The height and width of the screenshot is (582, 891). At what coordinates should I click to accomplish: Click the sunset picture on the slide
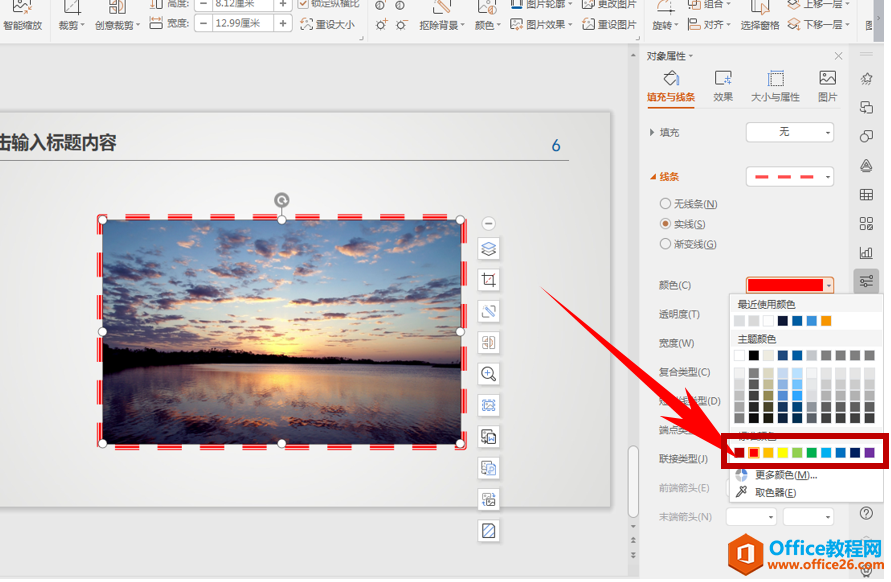281,332
